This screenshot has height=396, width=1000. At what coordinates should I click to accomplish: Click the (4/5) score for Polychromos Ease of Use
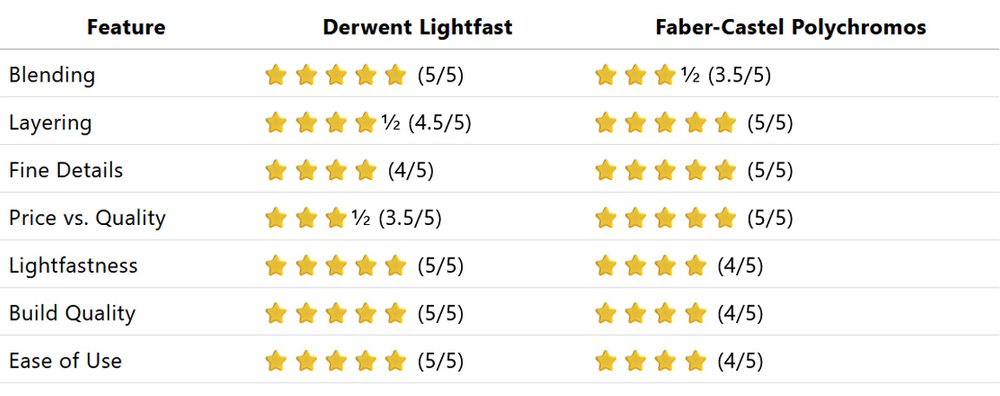pos(740,361)
